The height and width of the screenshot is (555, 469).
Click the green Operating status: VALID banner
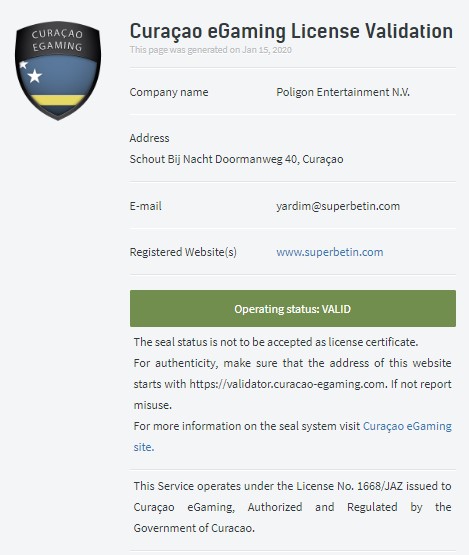click(293, 308)
